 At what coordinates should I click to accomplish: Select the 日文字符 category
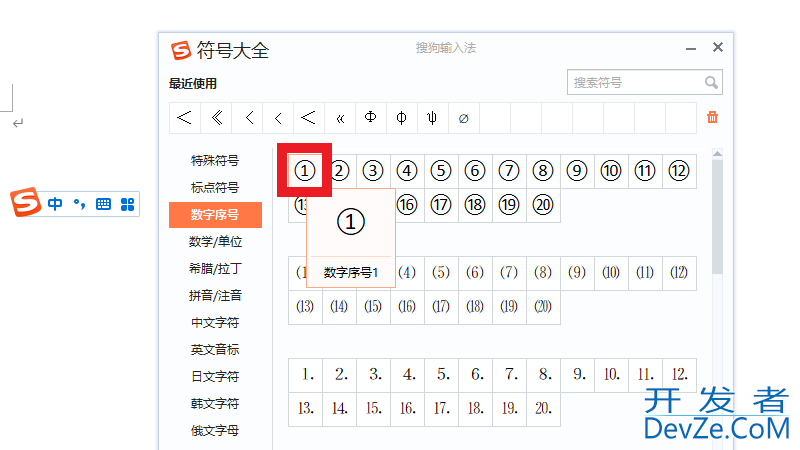(215, 377)
